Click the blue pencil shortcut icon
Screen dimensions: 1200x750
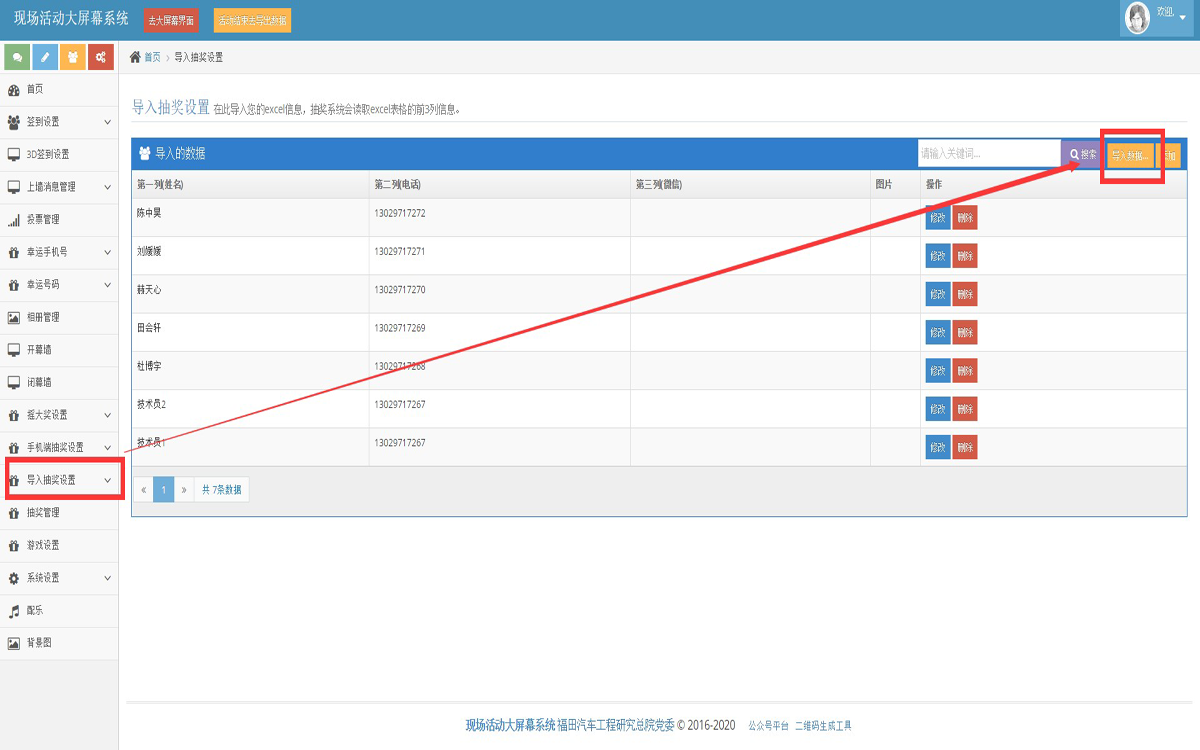(45, 57)
